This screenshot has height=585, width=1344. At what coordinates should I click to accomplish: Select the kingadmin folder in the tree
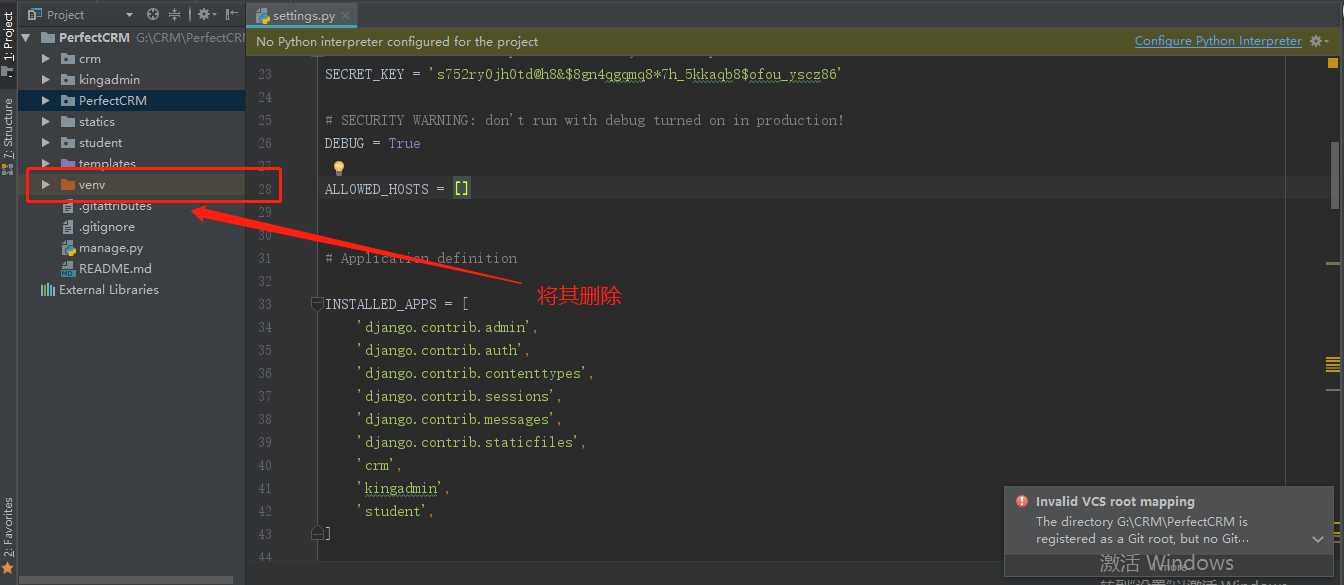coord(109,80)
